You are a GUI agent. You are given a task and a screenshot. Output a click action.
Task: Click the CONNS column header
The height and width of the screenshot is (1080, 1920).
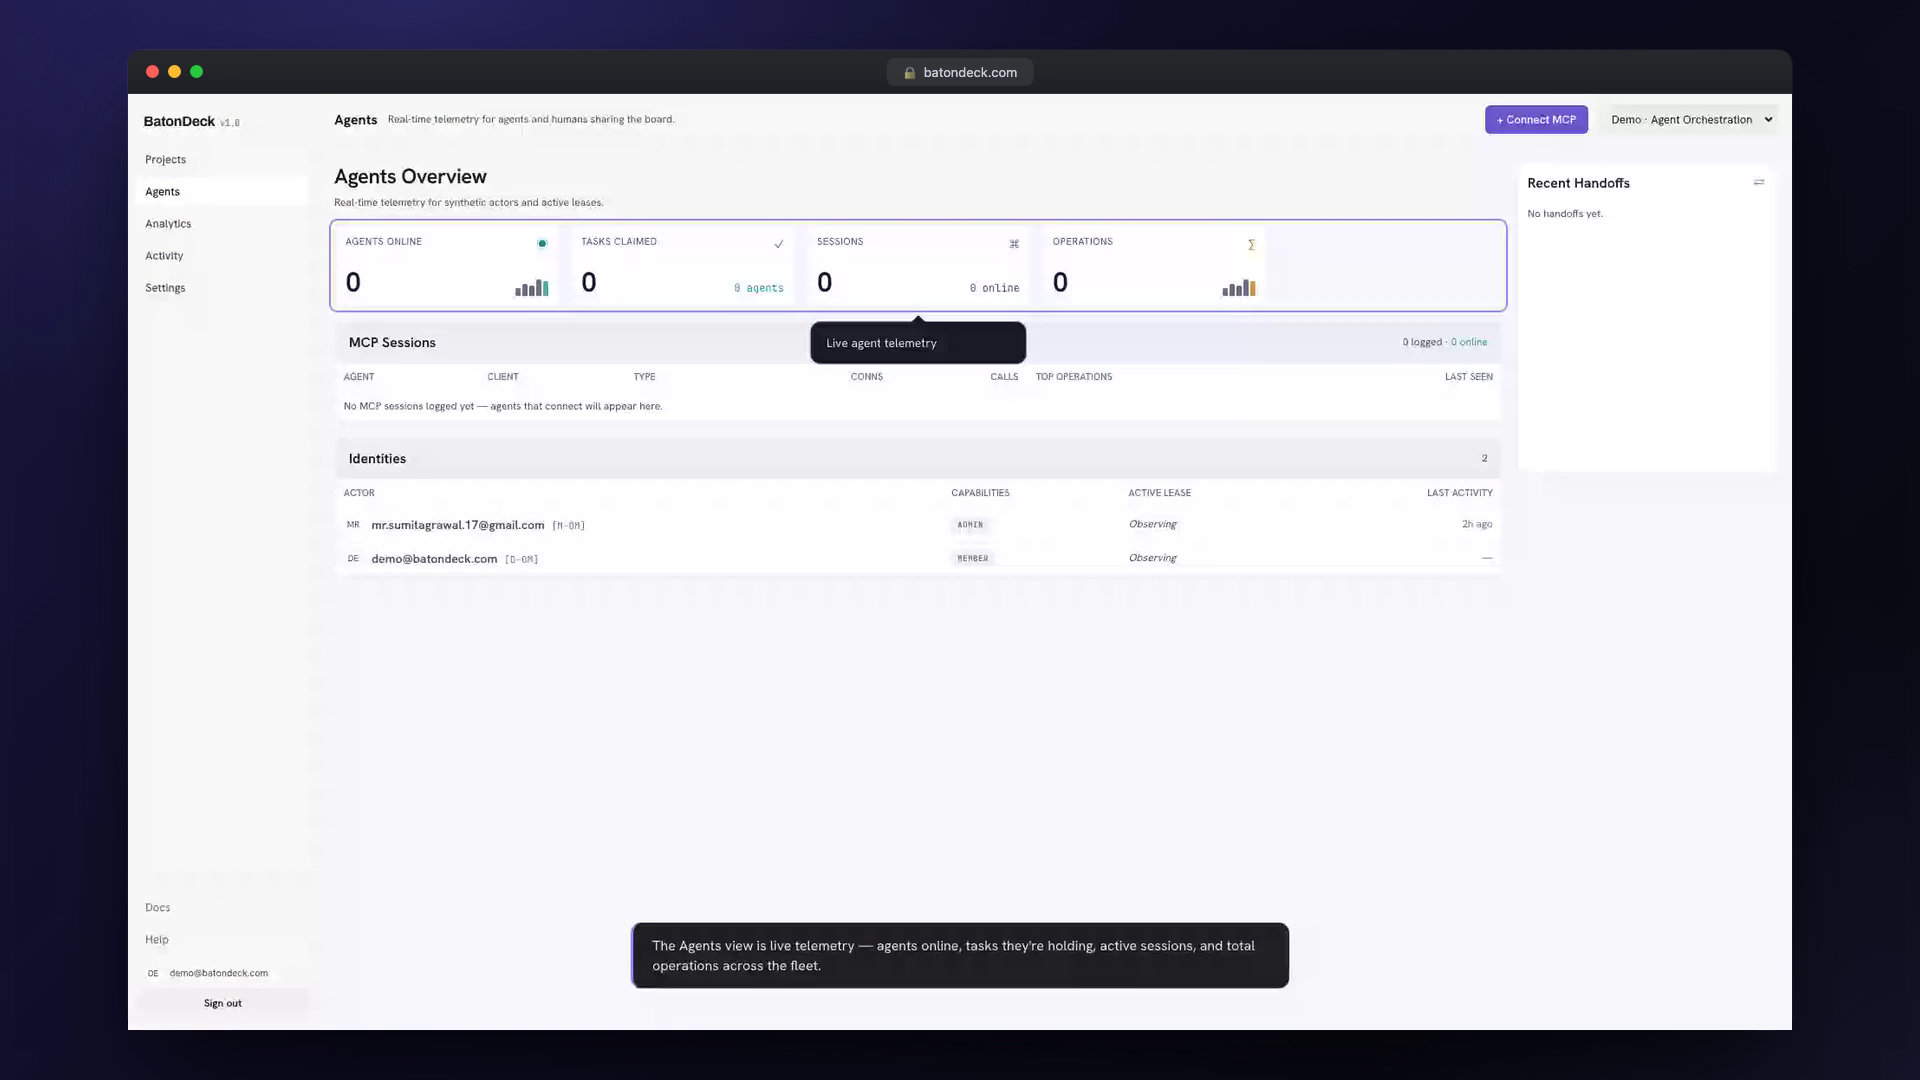[x=867, y=377]
